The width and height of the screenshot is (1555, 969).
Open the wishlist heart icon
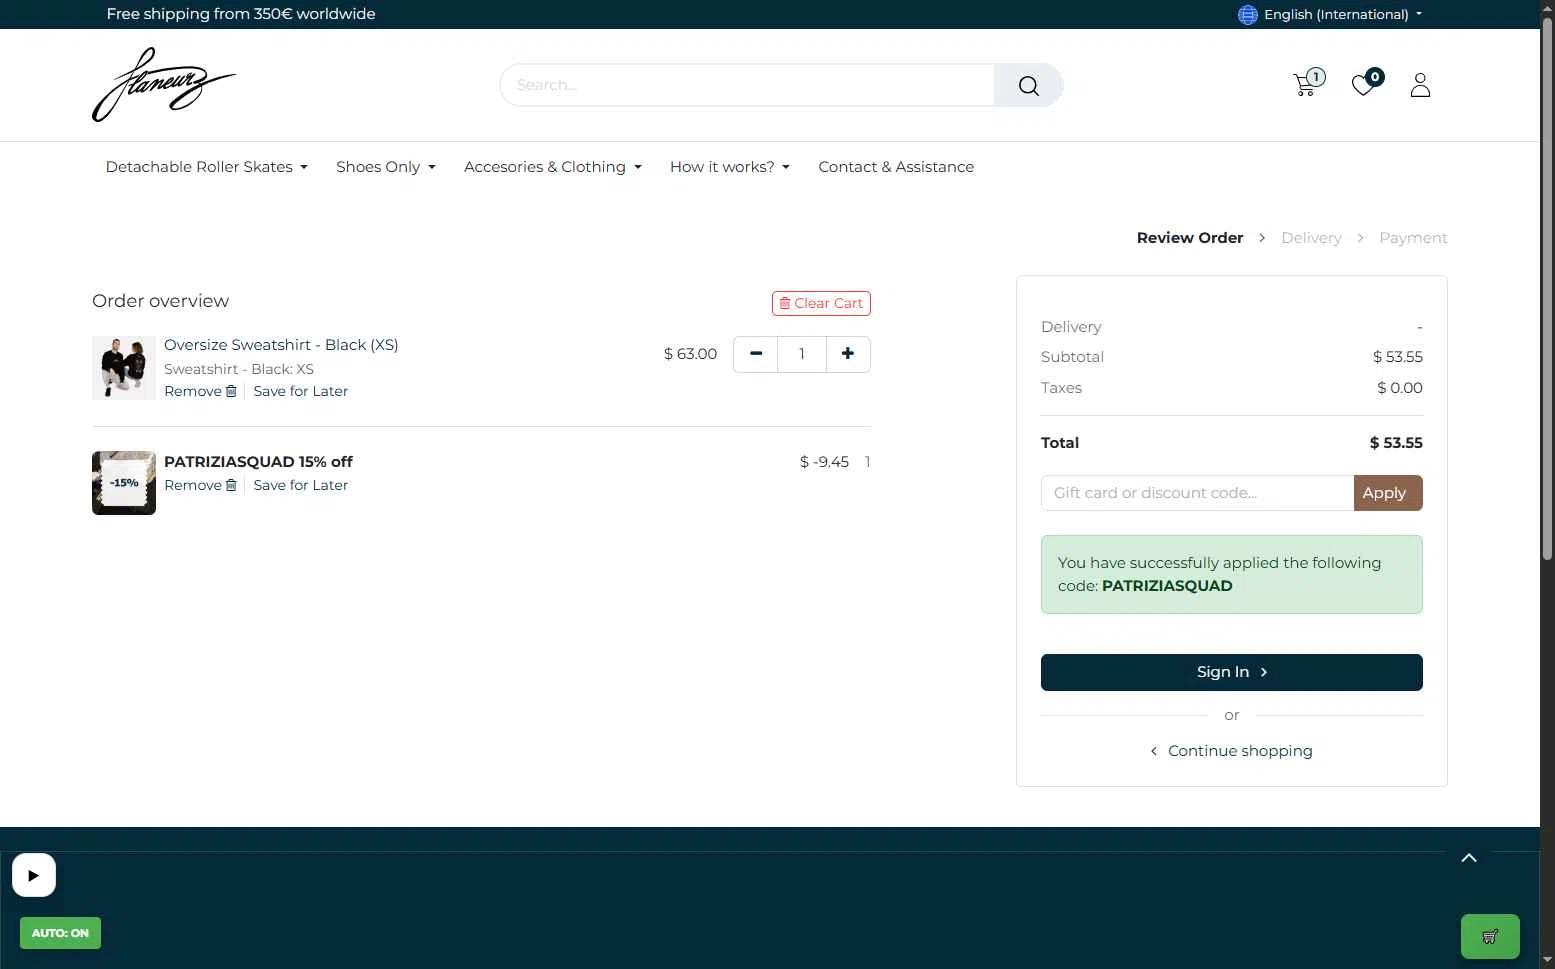tap(1365, 84)
